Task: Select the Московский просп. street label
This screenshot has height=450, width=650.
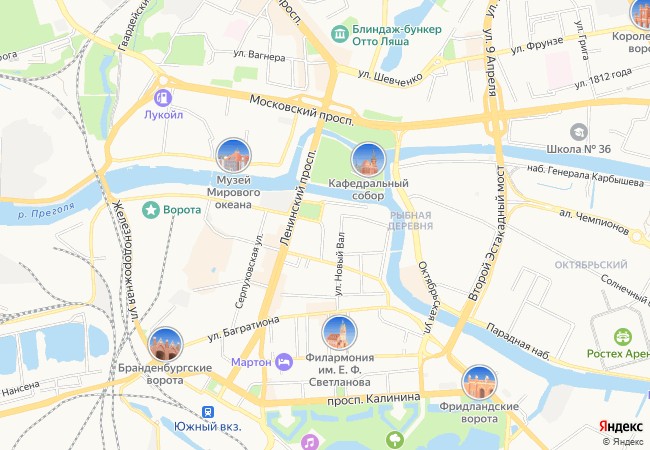Action: [302, 110]
